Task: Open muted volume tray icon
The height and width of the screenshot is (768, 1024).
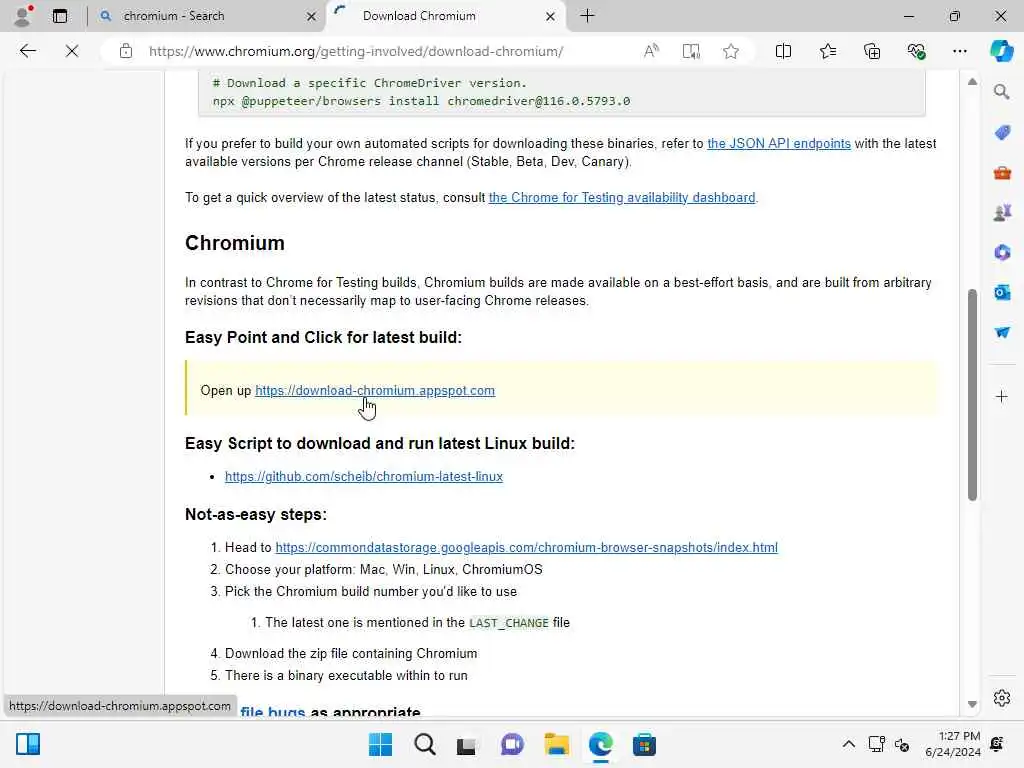Action: coord(902,744)
